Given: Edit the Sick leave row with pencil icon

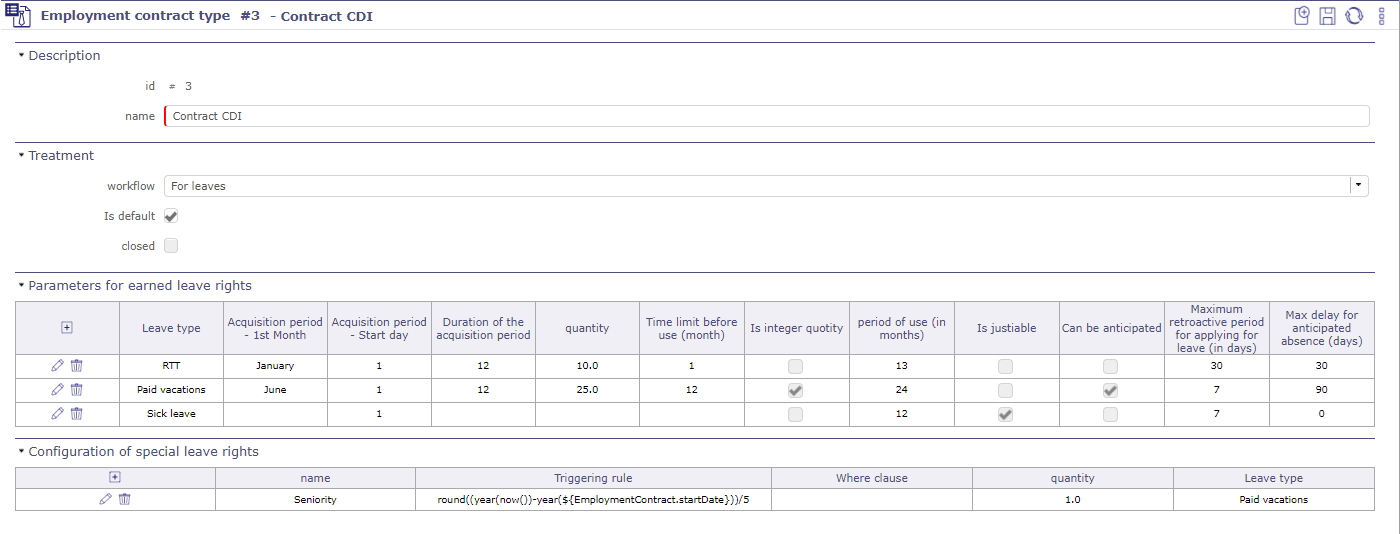Looking at the screenshot, I should click(x=57, y=414).
